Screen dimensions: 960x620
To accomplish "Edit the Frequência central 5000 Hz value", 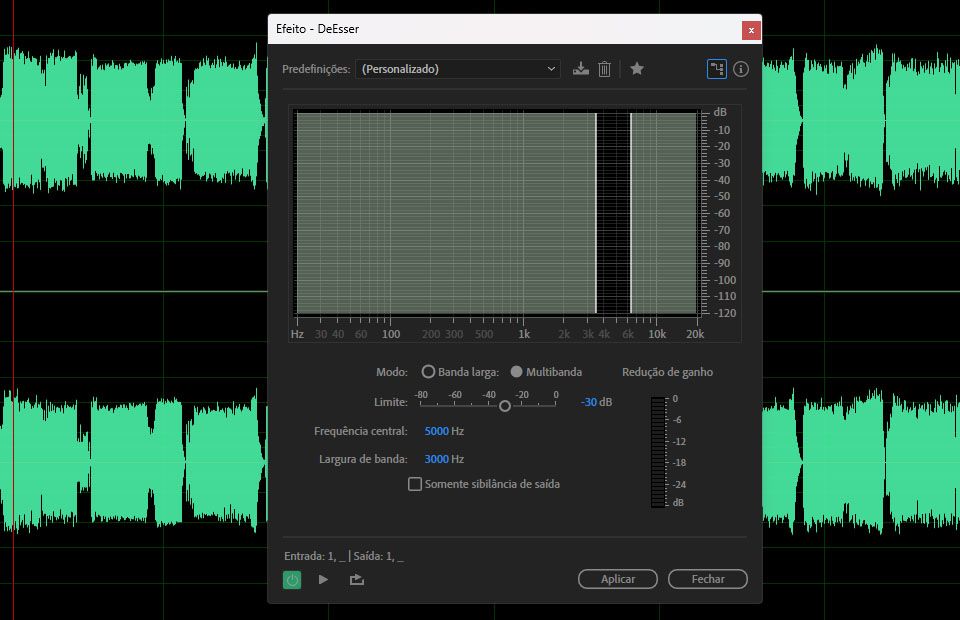I will [437, 431].
